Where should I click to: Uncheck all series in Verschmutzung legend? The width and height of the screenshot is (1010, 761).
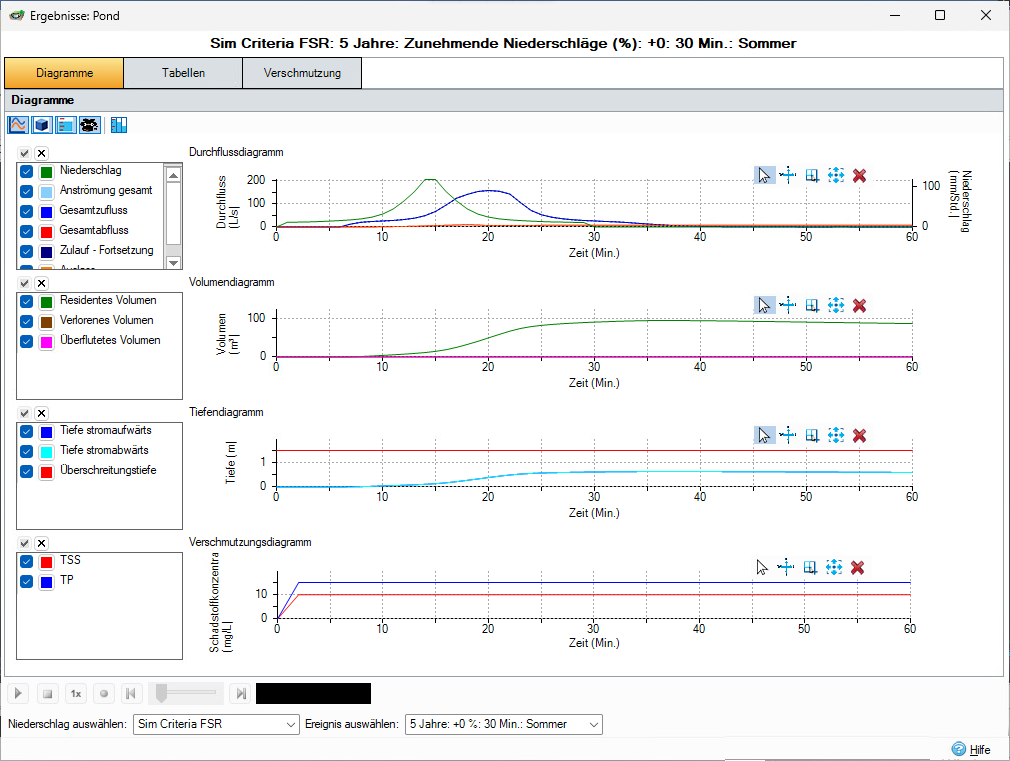[x=41, y=544]
